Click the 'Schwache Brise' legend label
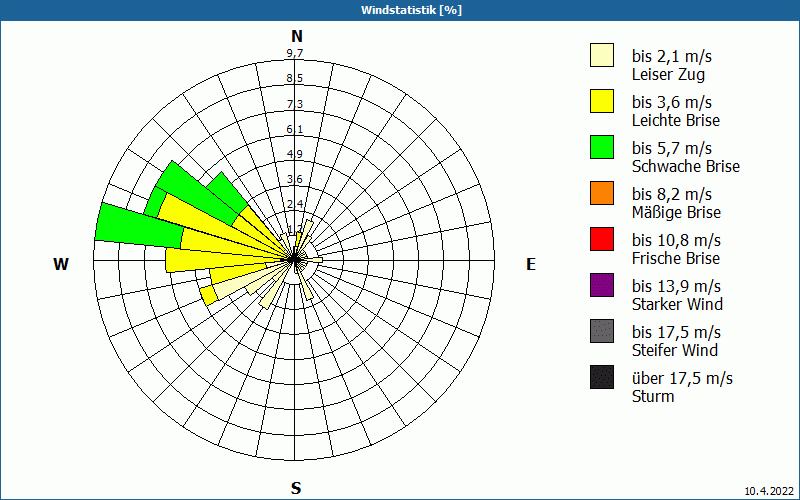Screen dimensions: 800x500 tap(685, 166)
